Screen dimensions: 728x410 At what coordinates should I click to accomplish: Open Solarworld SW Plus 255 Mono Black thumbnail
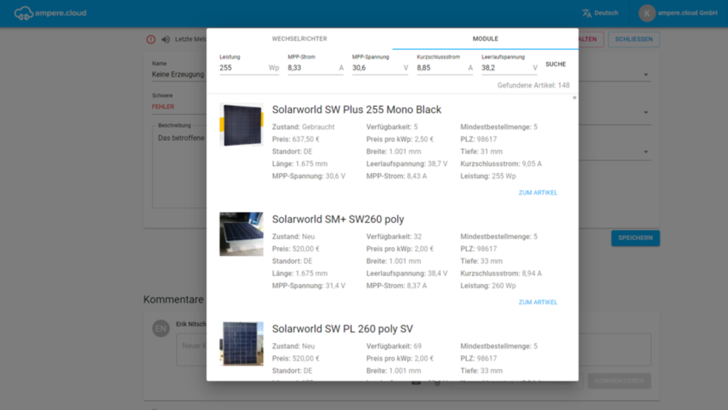[x=241, y=125]
